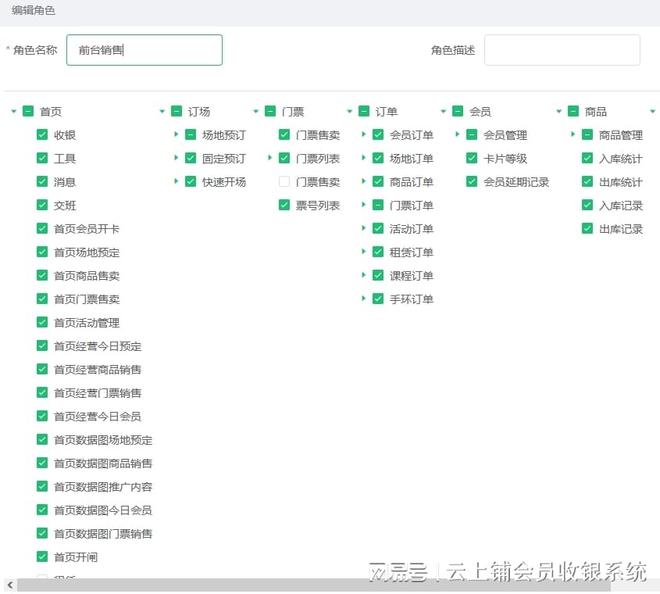
Task: Expand the 场地预订 node
Action: 176,135
